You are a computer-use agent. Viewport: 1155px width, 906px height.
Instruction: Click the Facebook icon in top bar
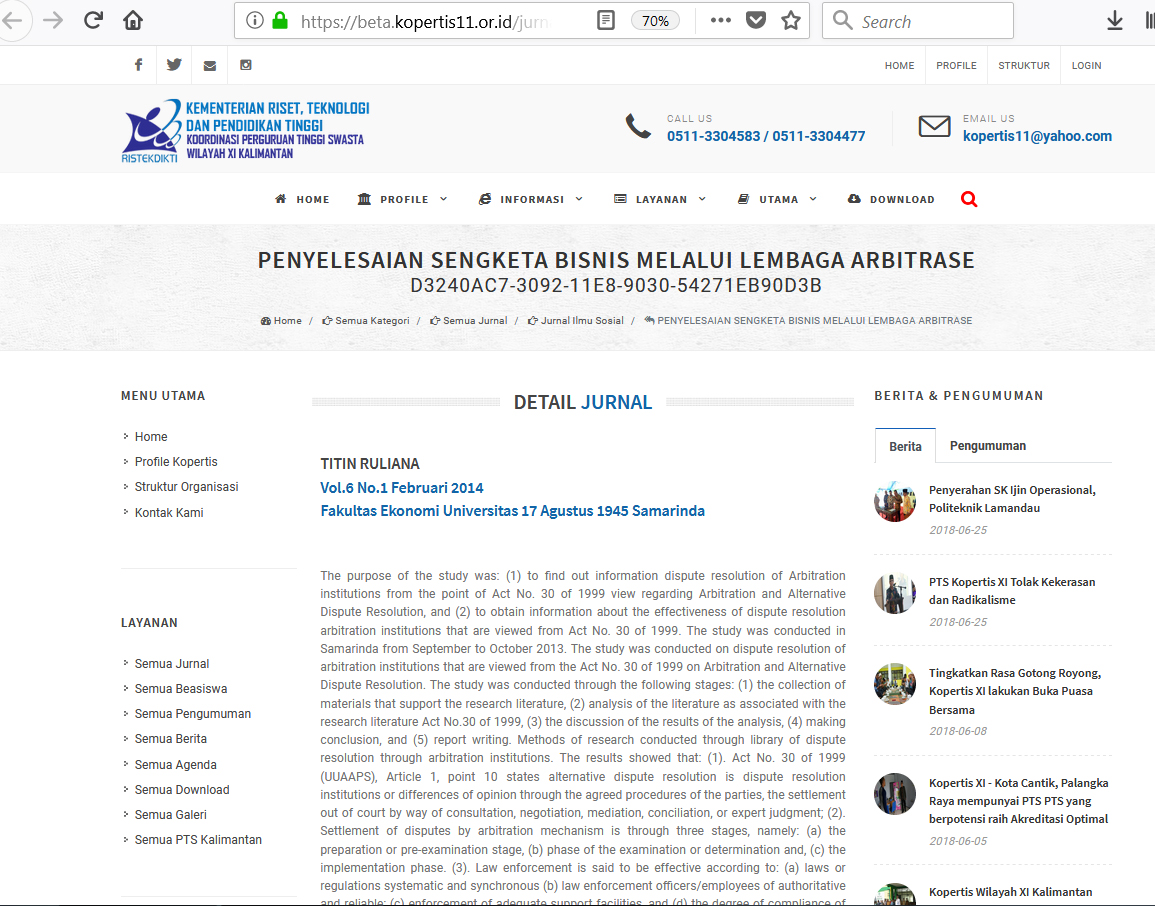tap(138, 65)
